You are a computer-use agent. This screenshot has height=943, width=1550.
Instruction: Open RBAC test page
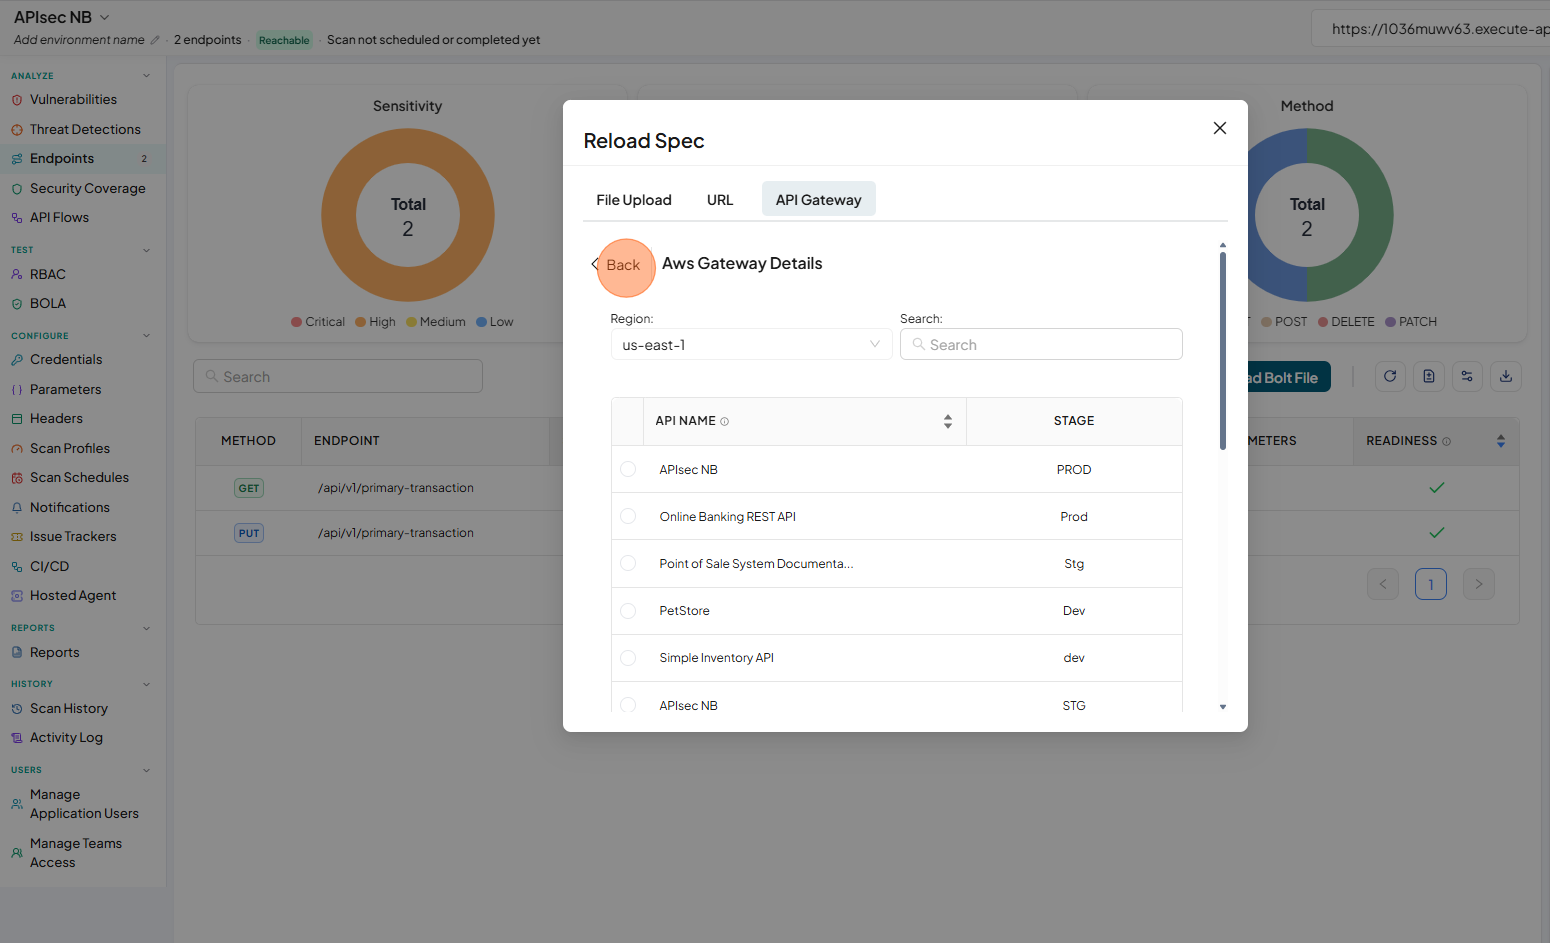(x=47, y=275)
